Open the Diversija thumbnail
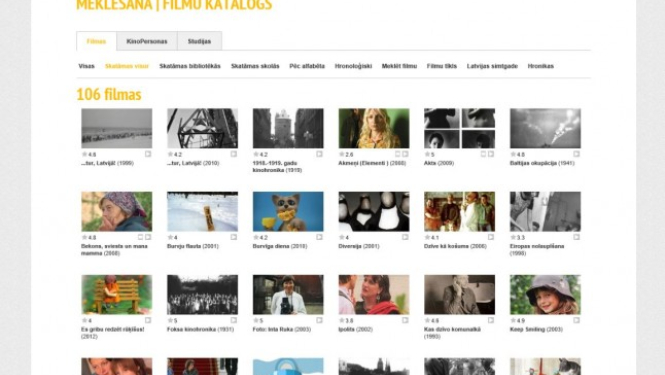The width and height of the screenshot is (665, 375). point(374,211)
